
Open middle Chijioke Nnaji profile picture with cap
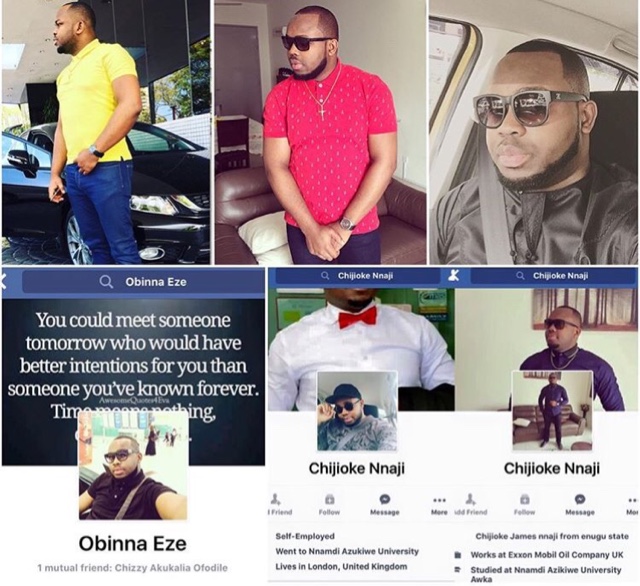pyautogui.click(x=357, y=411)
